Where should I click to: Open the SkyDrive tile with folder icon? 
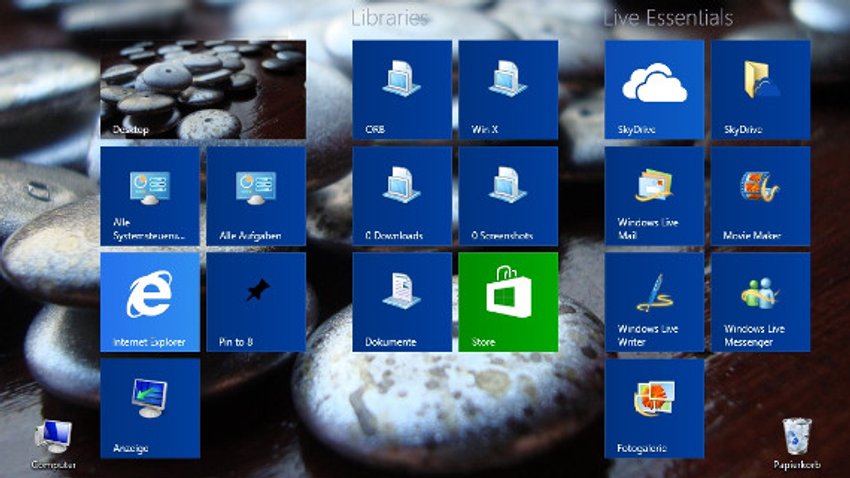761,89
